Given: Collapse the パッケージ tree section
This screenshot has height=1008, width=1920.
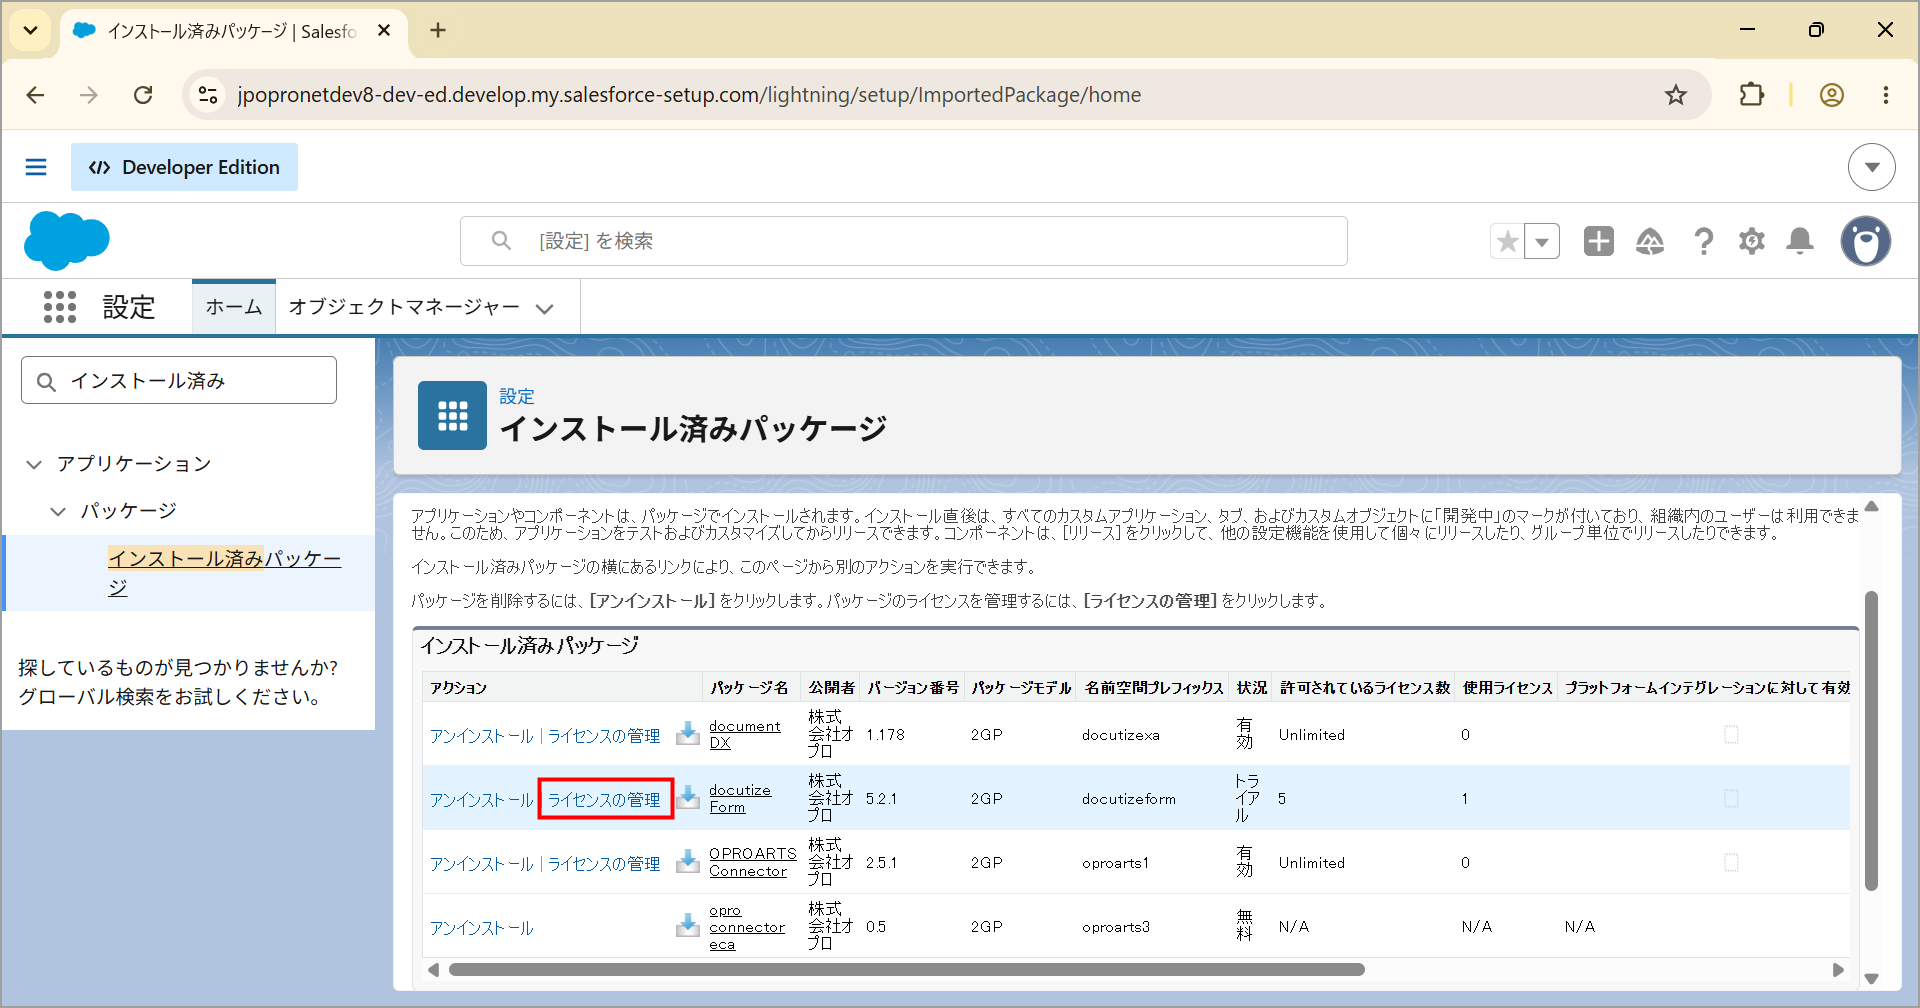Looking at the screenshot, I should (58, 511).
